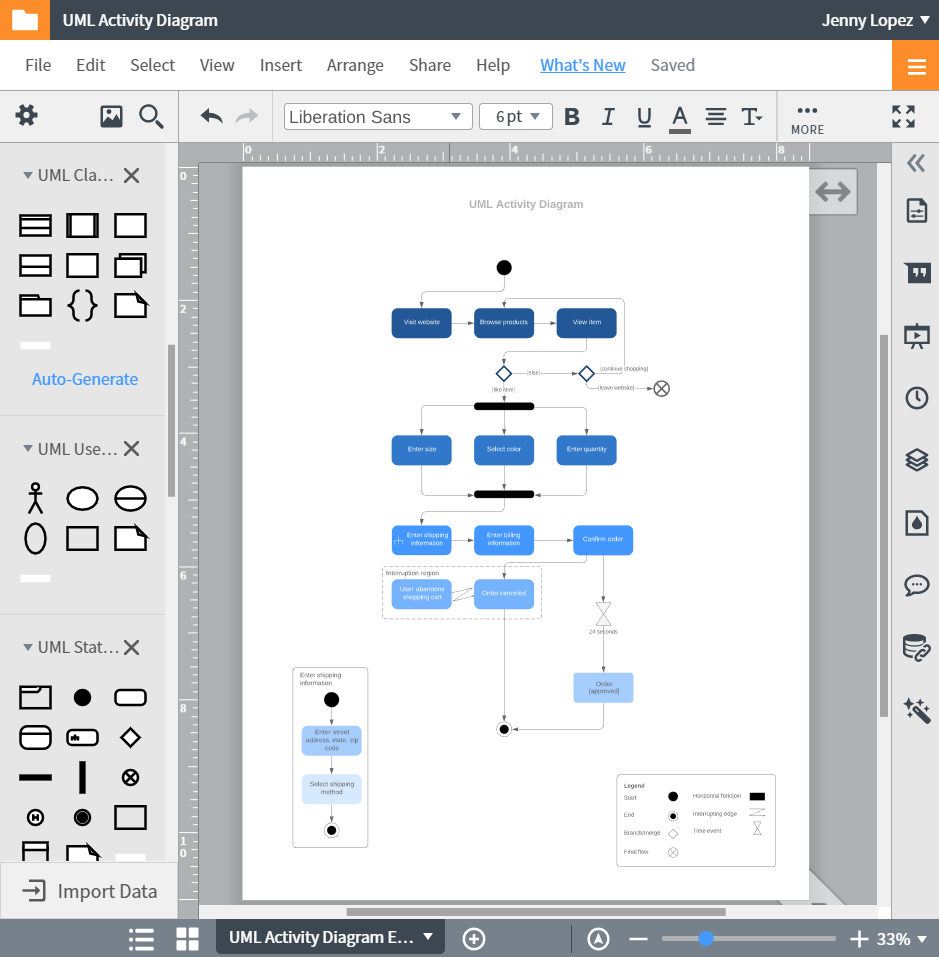
Task: Open shape library settings gear
Action: [26, 115]
